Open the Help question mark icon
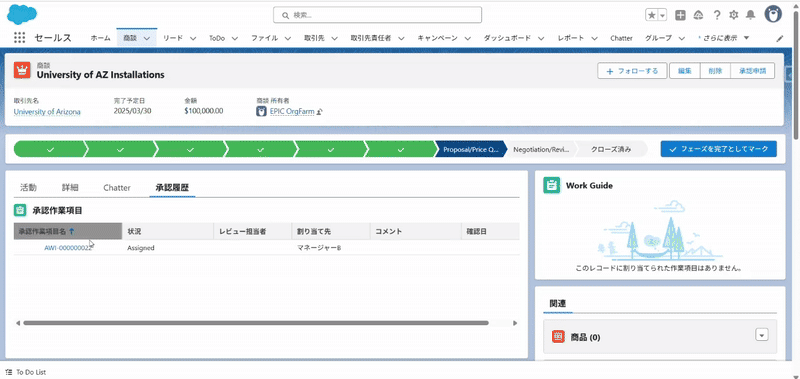 click(717, 15)
